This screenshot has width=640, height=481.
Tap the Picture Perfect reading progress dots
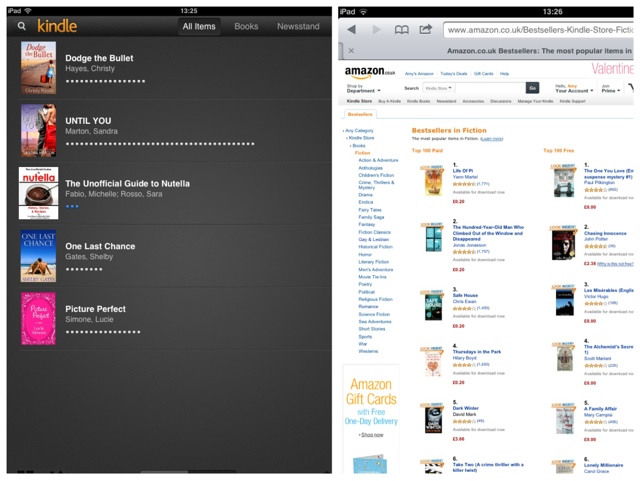103,332
